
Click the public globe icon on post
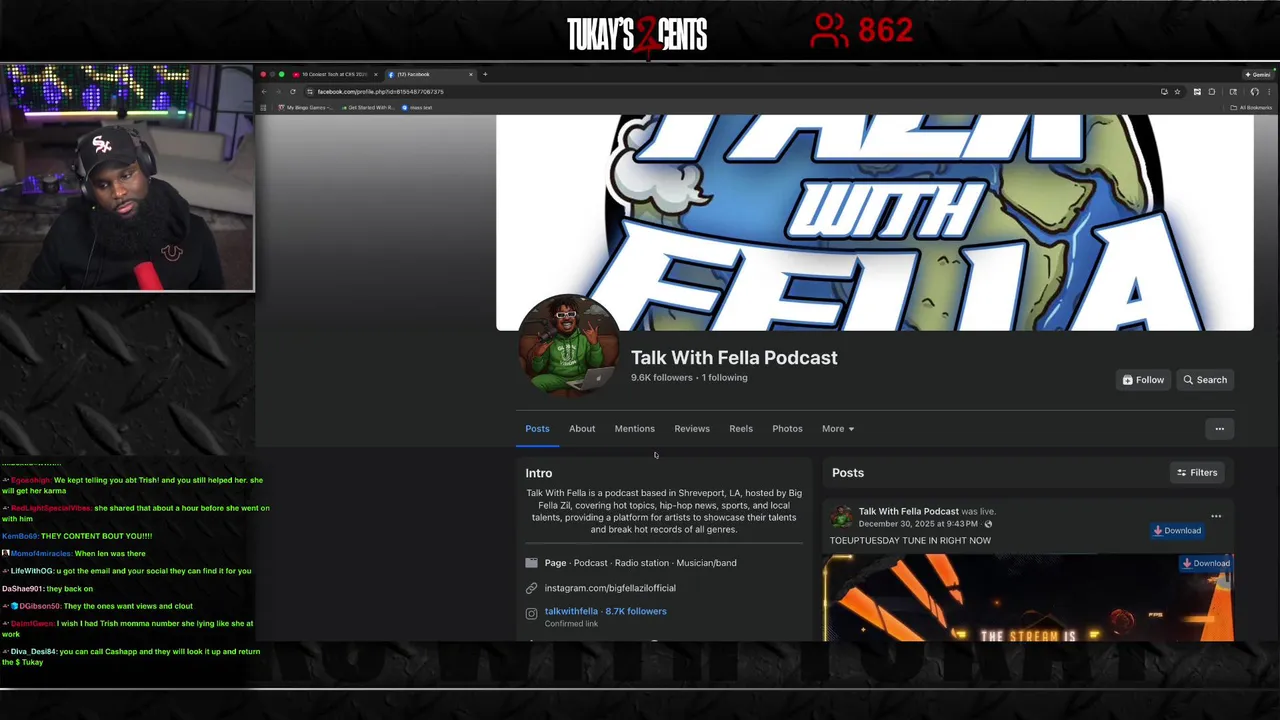[988, 524]
